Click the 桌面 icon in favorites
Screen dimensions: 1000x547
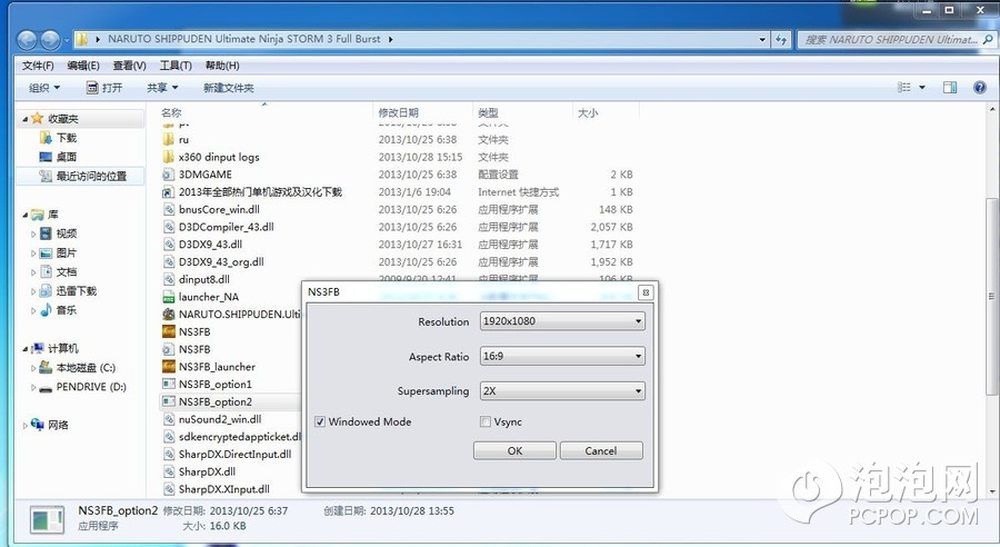pos(46,157)
